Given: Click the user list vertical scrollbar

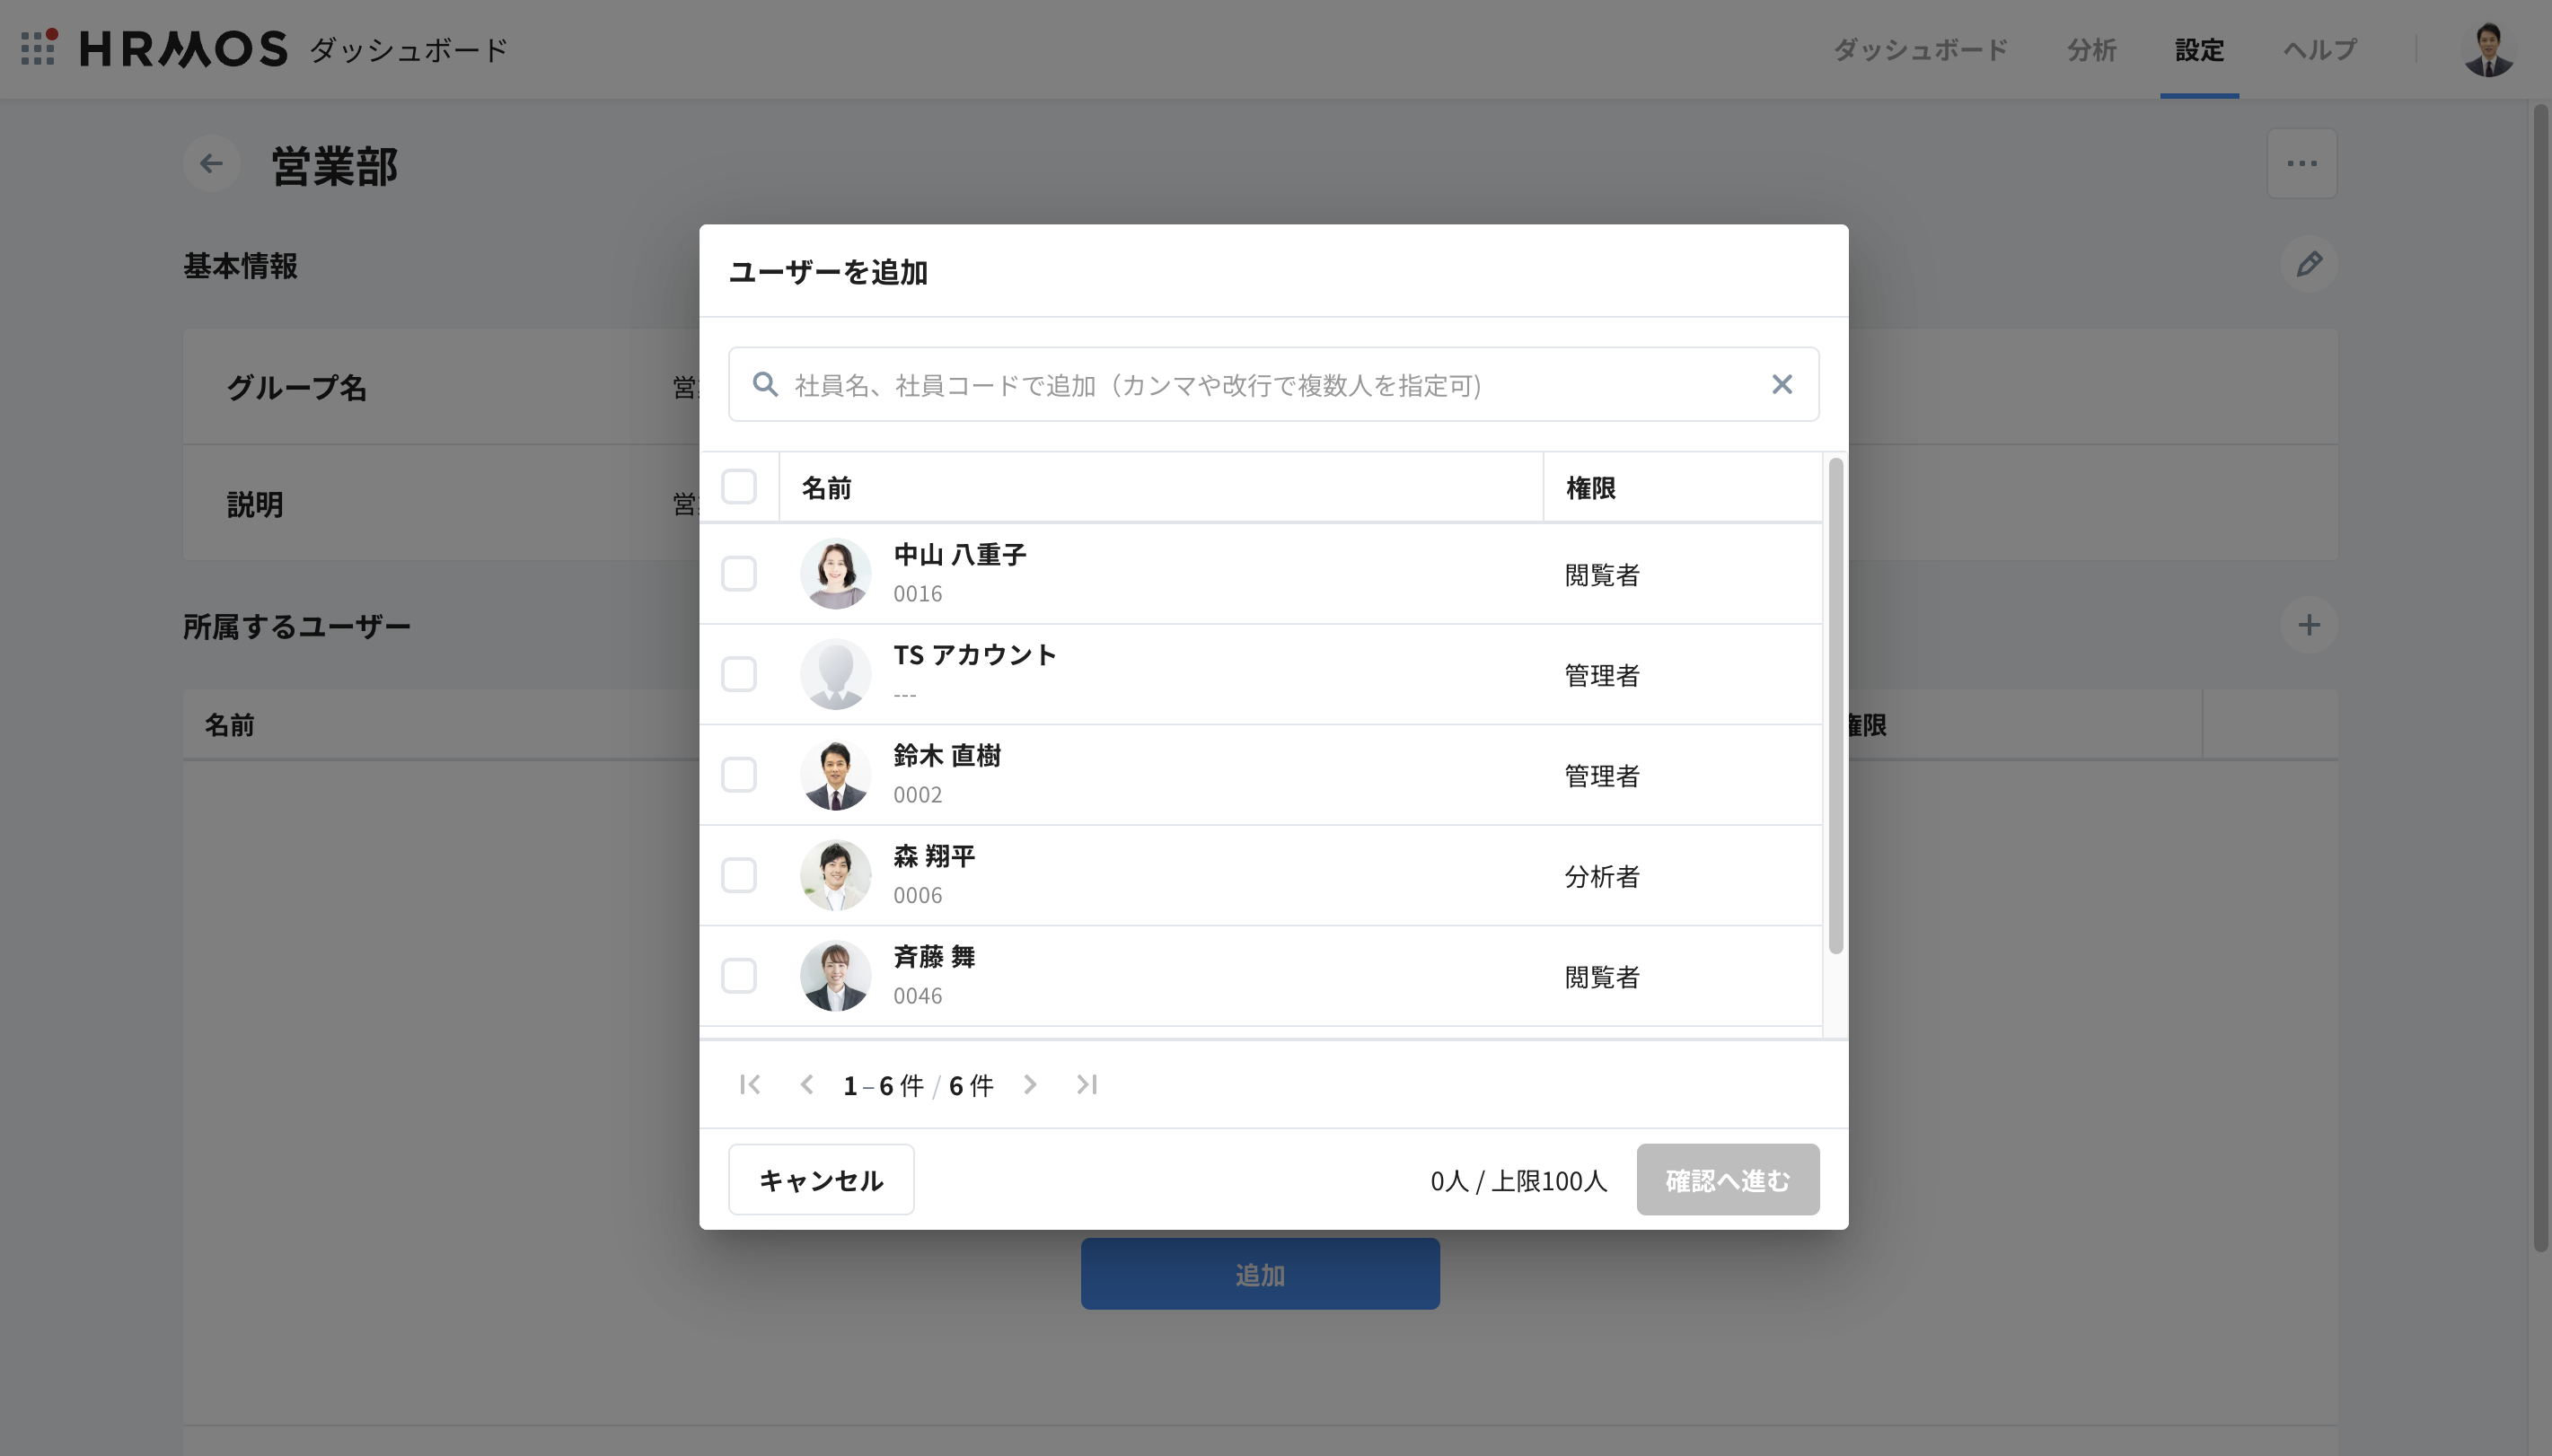Looking at the screenshot, I should pos(1835,705).
